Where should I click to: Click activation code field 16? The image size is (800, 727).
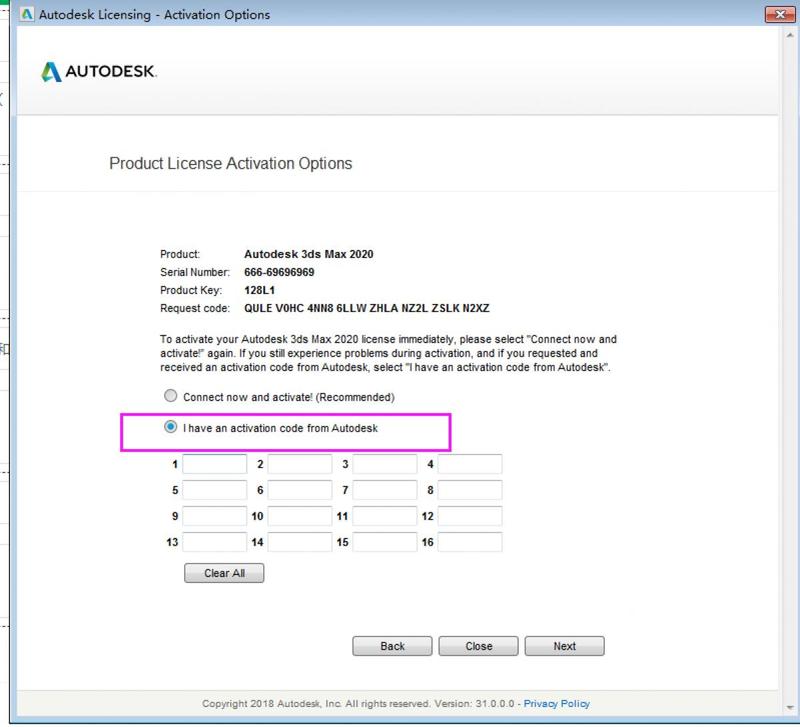tap(470, 542)
